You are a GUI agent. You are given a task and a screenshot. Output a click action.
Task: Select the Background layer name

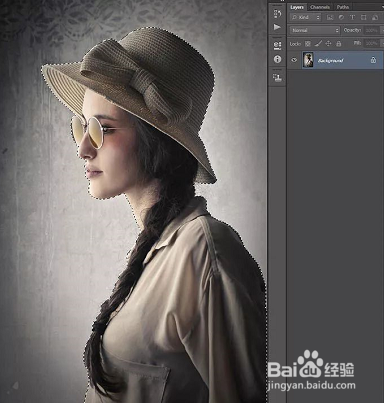(330, 60)
